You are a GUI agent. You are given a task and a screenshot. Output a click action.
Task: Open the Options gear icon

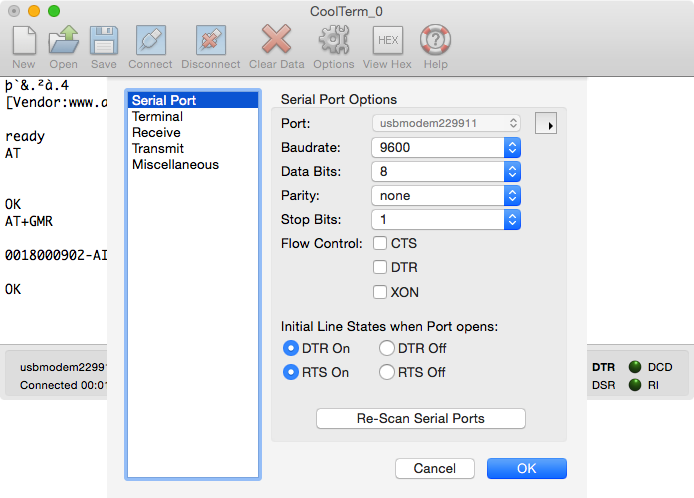(334, 40)
